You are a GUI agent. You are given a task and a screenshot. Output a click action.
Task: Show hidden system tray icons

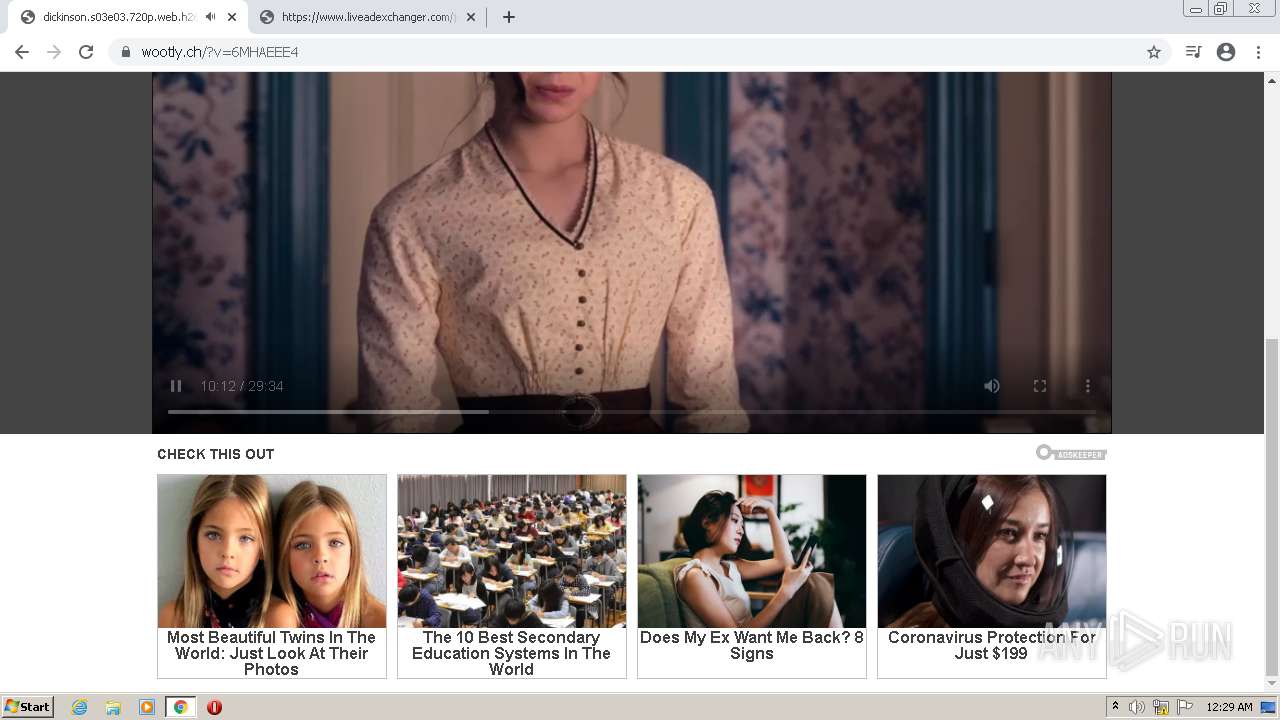coord(1116,707)
